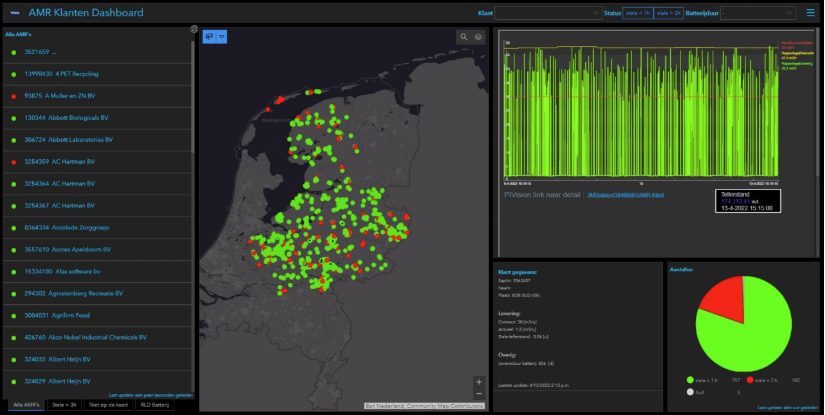Screen dimensions: 825x415
Task: Select 306724 Abbott Laboratories BV
Action: (97, 140)
